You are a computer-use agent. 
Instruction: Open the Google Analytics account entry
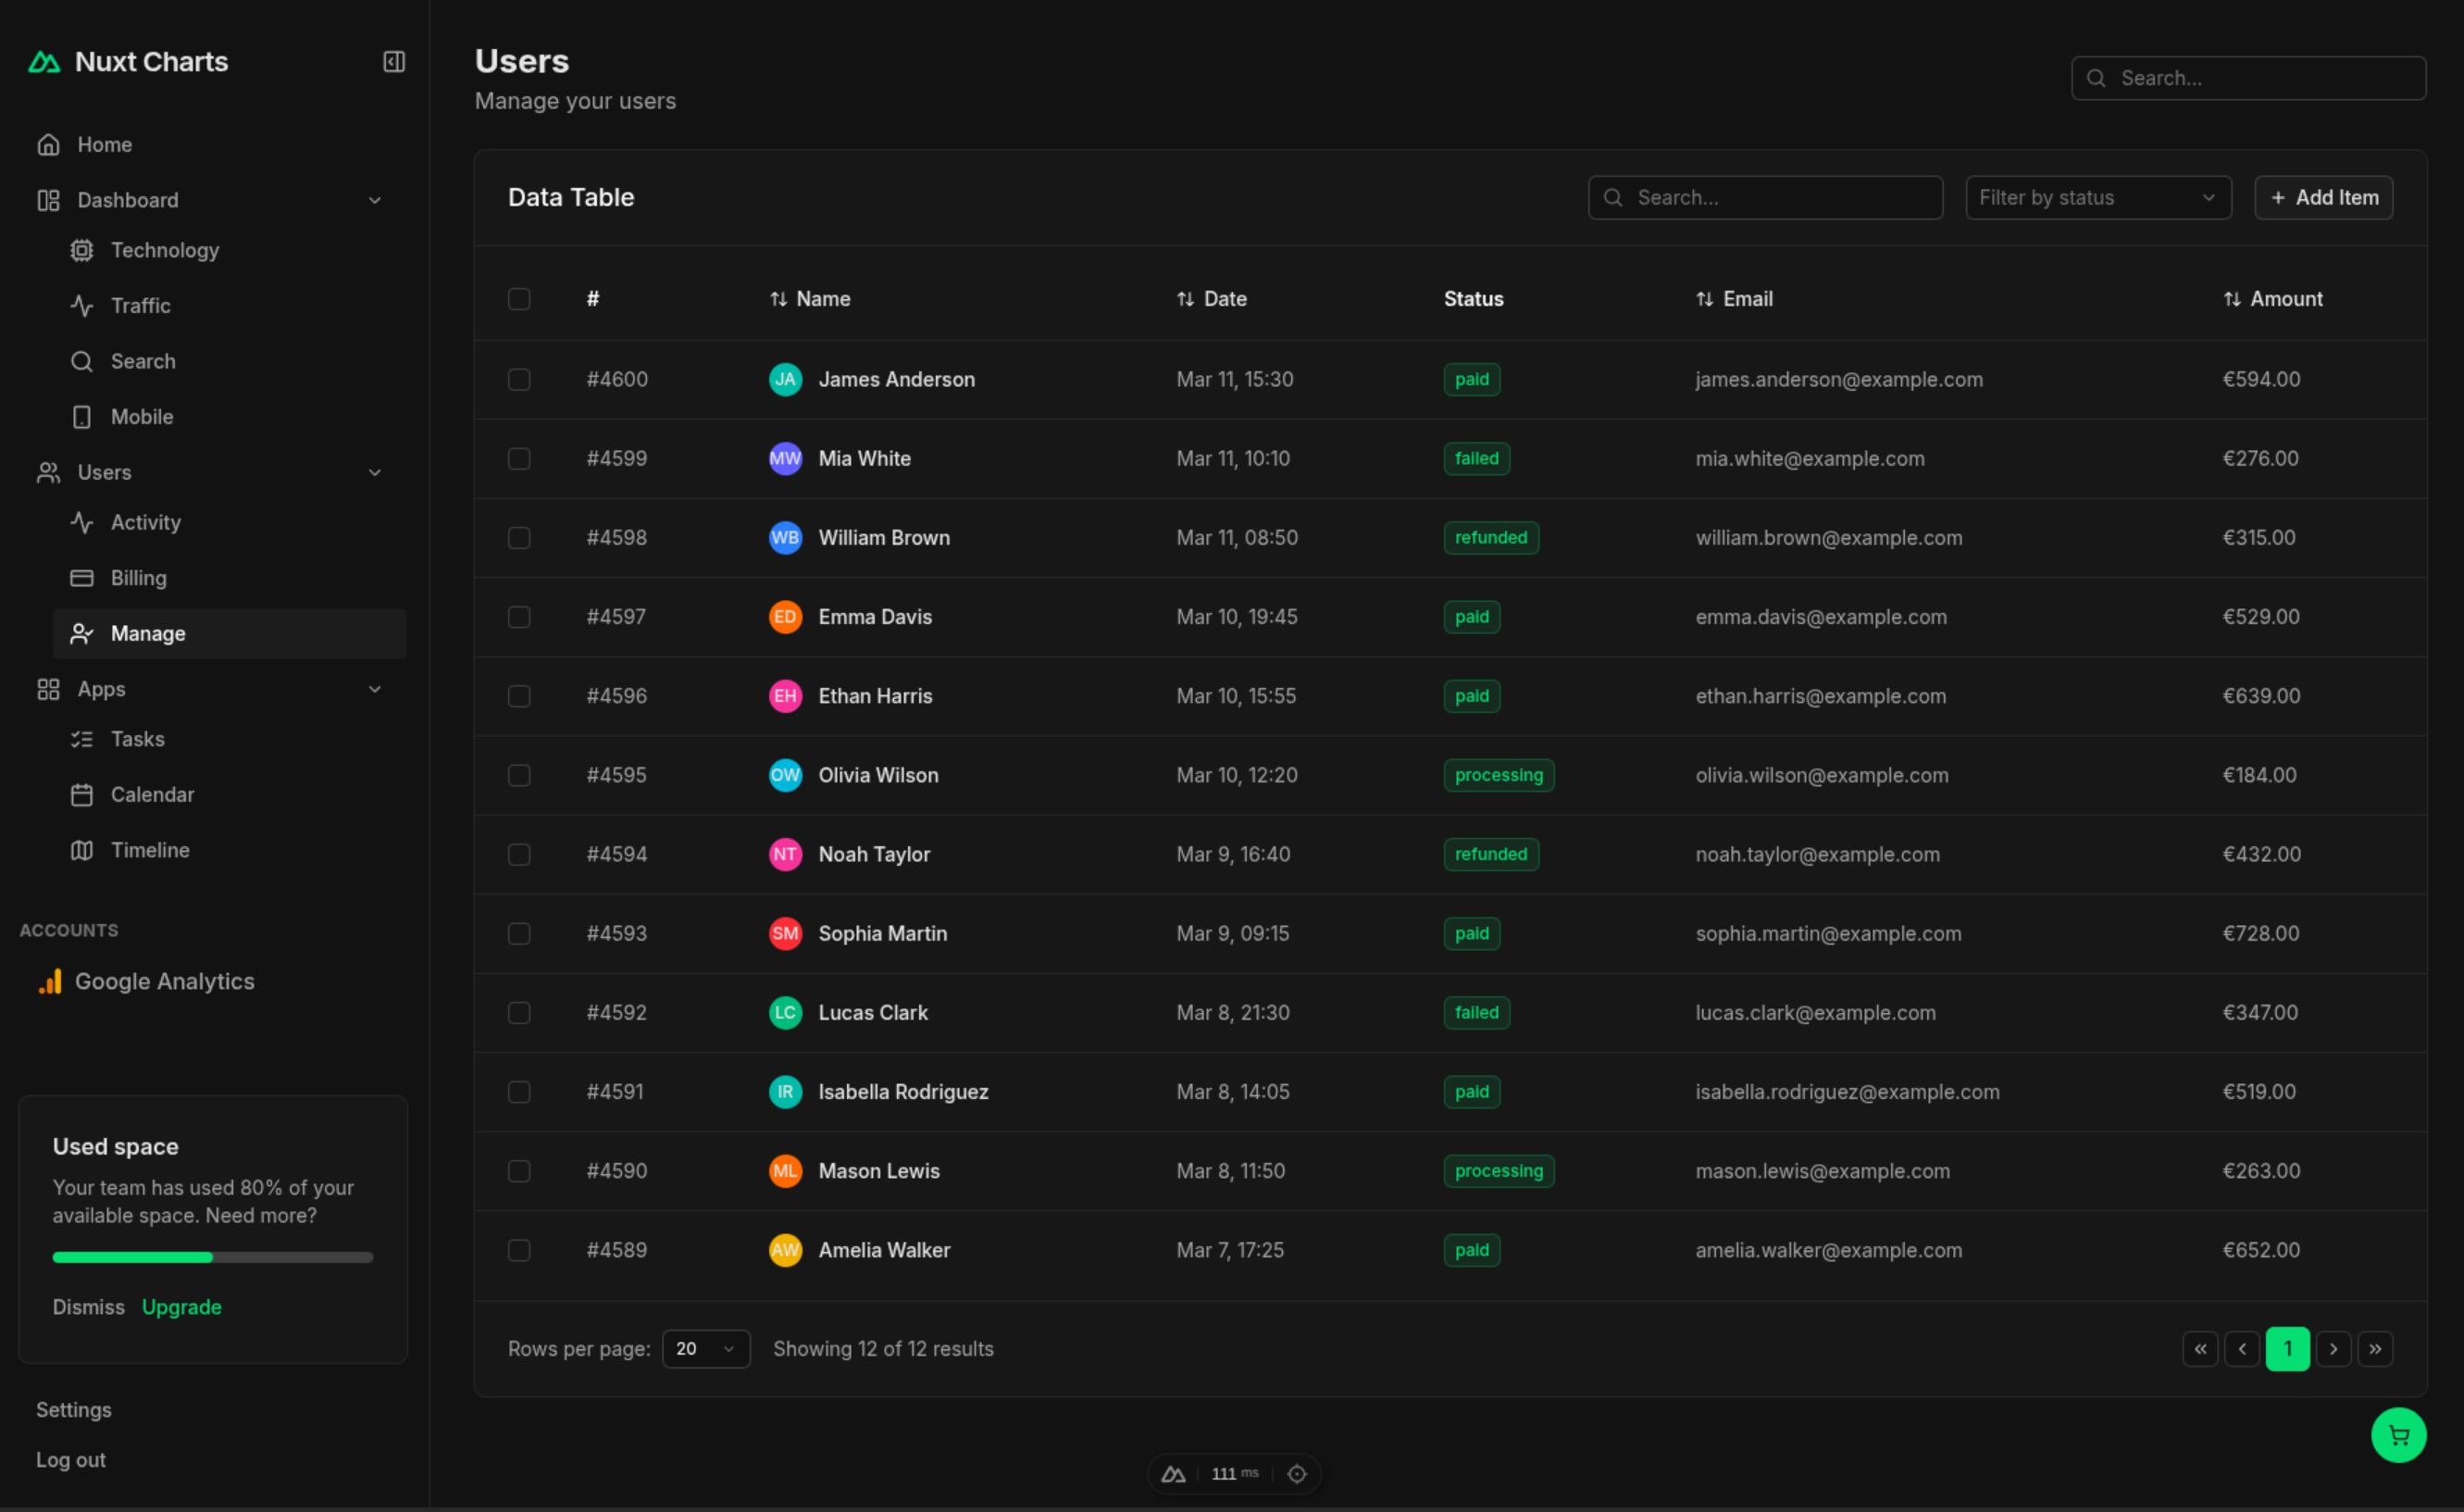coord(146,981)
